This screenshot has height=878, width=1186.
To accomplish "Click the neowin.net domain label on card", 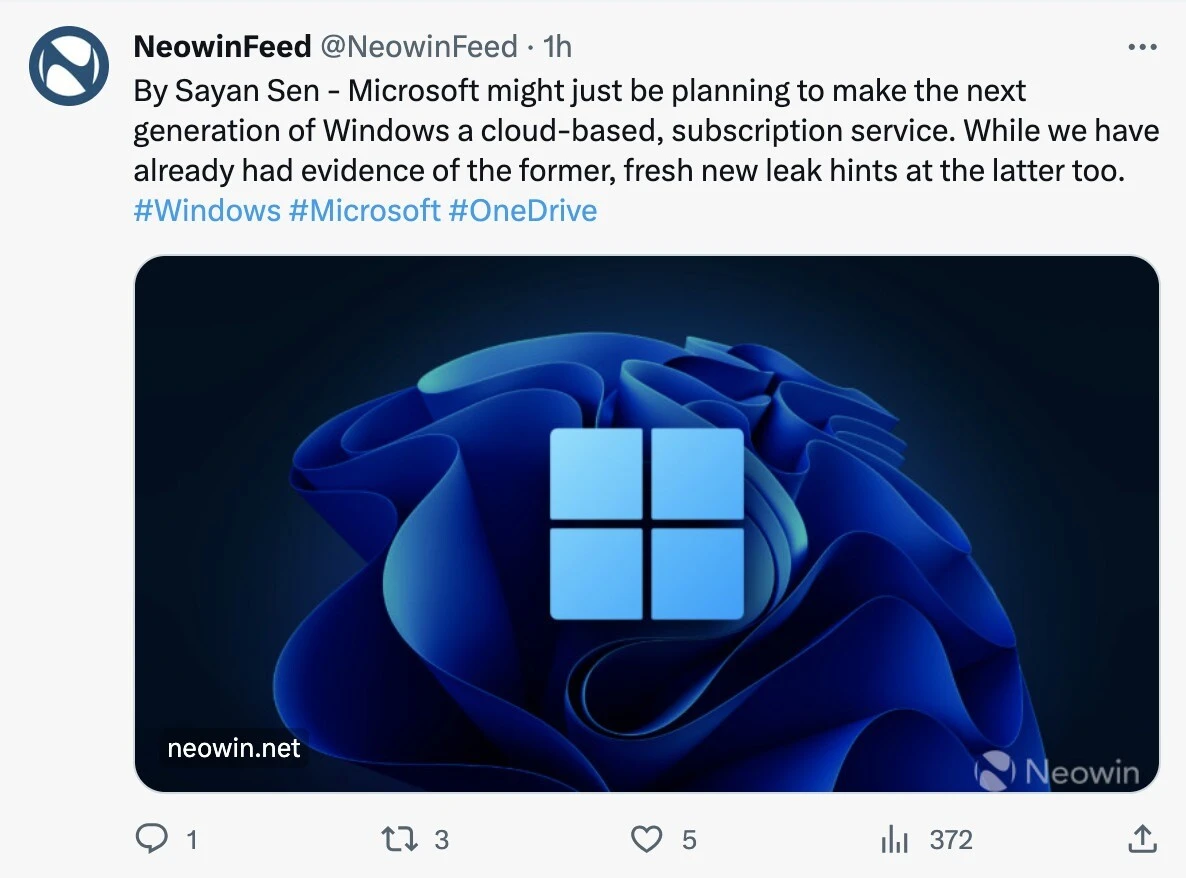I will pyautogui.click(x=234, y=748).
